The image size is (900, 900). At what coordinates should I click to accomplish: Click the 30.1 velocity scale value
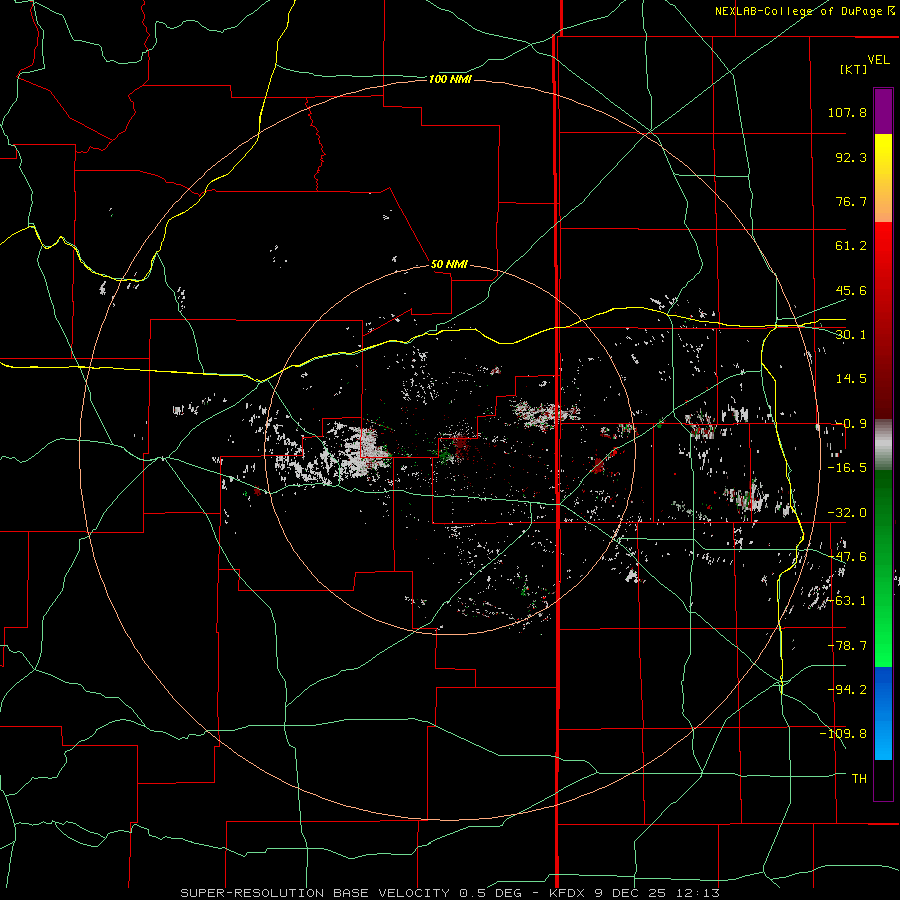(x=851, y=335)
